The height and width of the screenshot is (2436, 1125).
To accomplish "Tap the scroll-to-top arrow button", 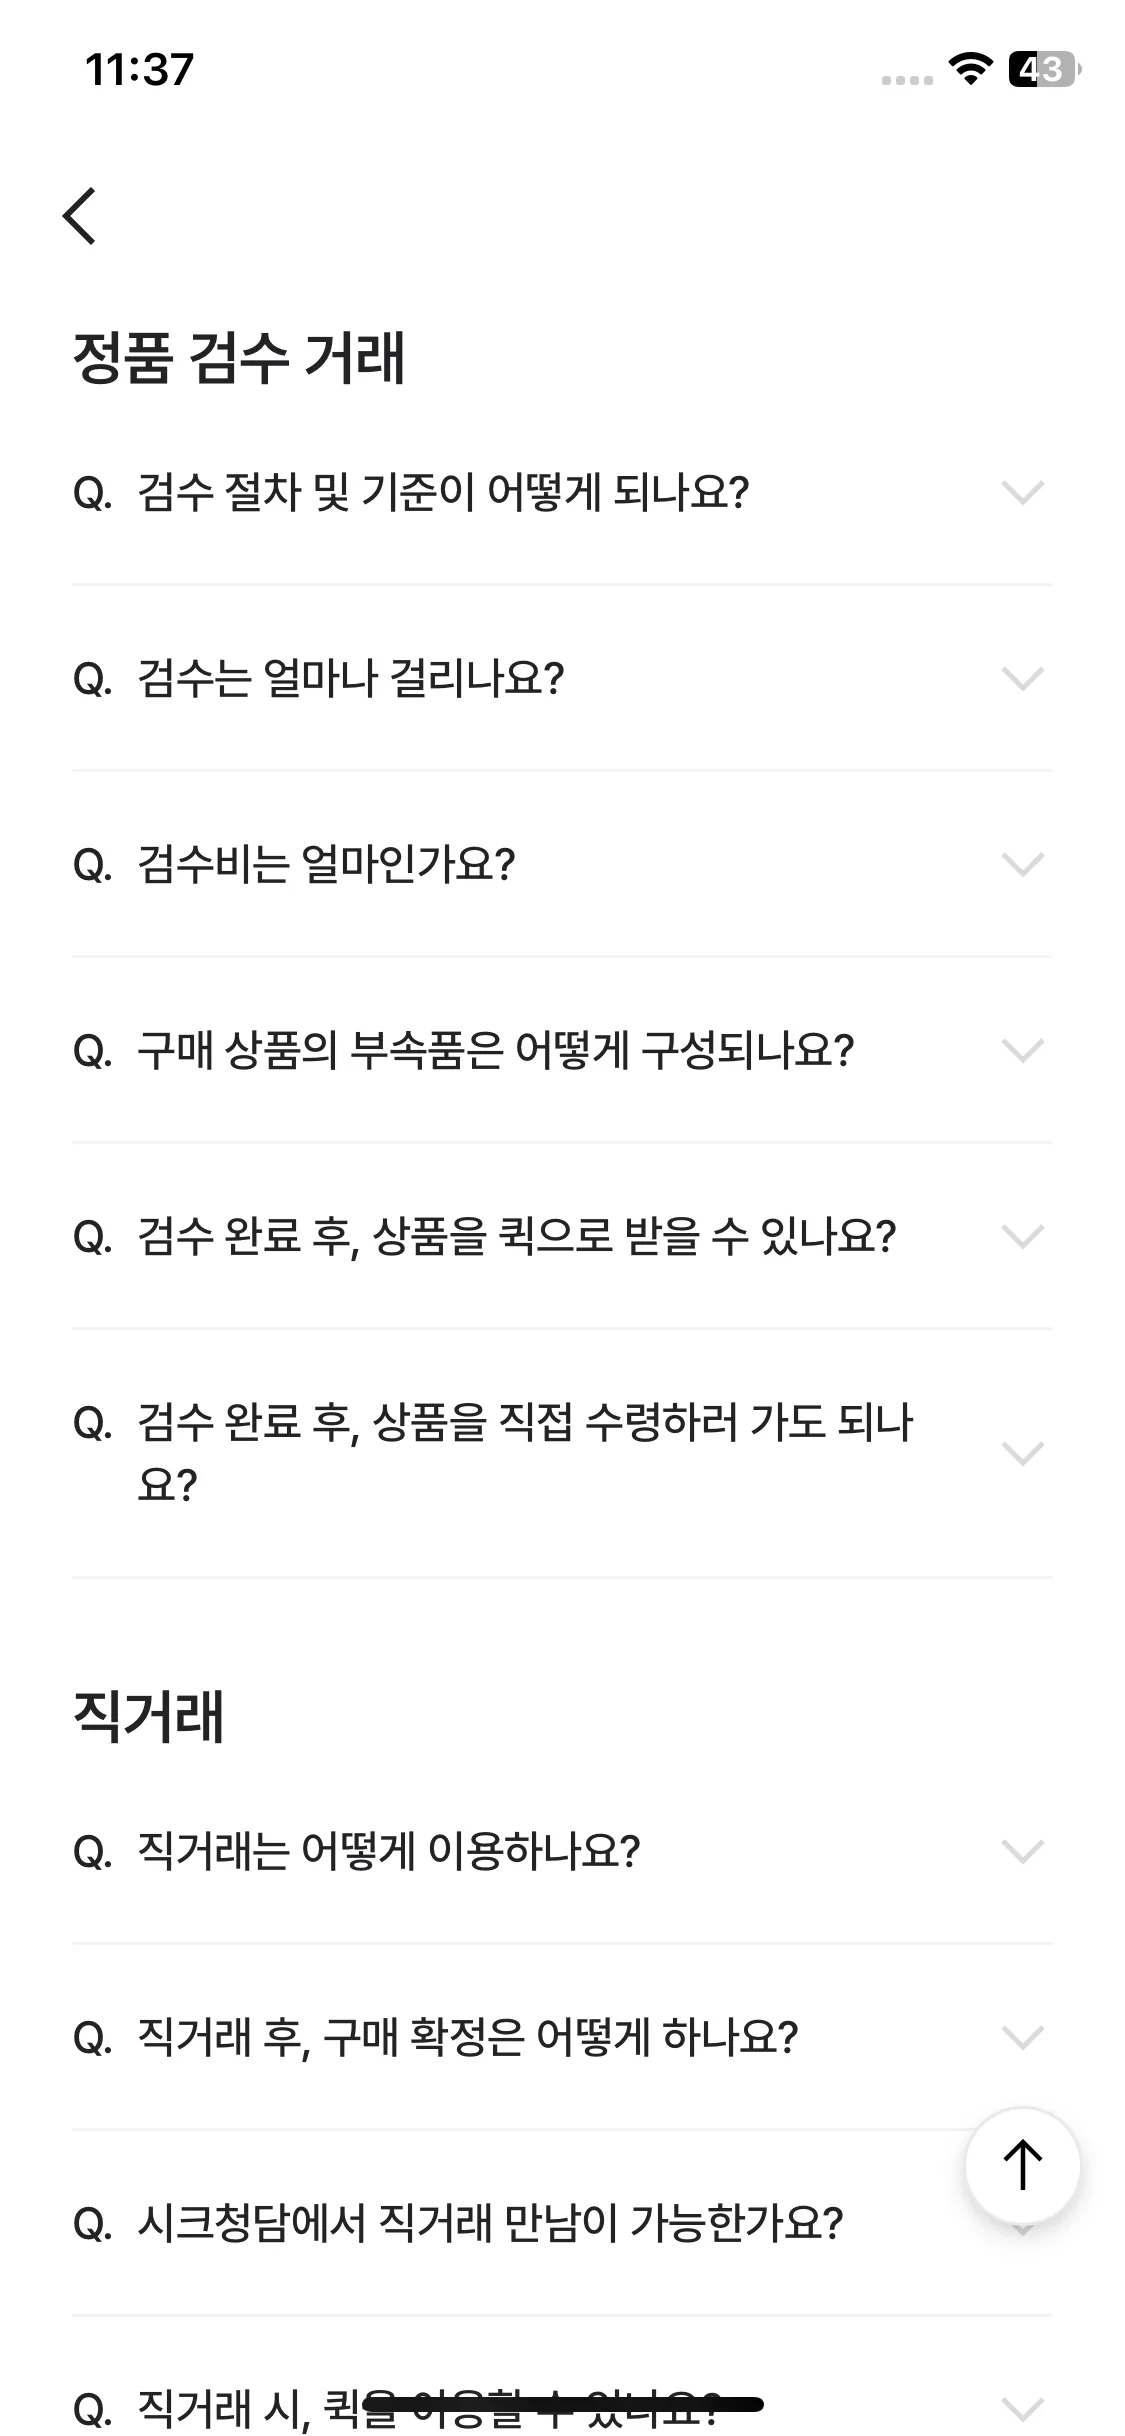I will (1022, 2165).
